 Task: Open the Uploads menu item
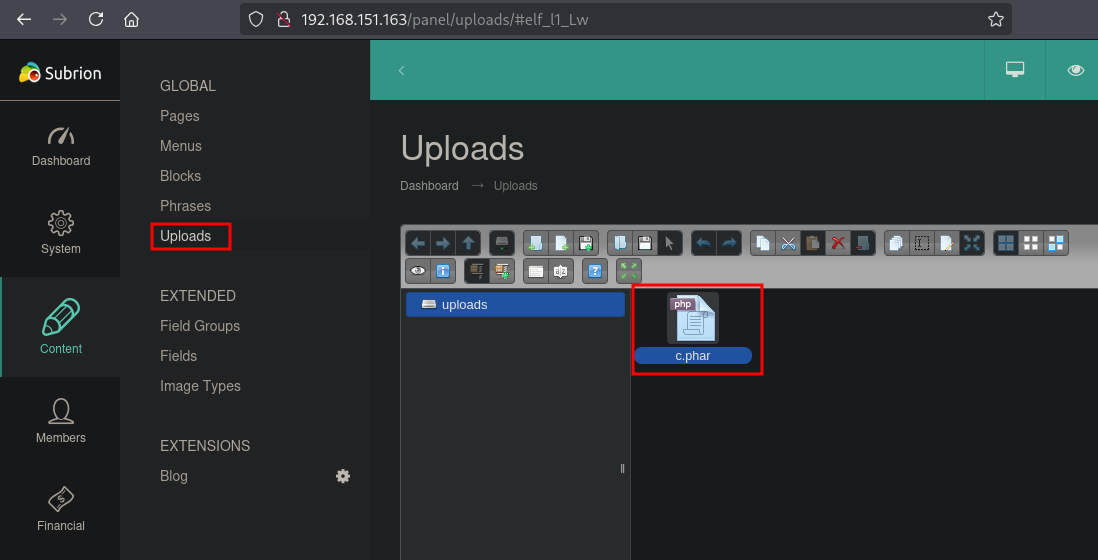click(186, 236)
